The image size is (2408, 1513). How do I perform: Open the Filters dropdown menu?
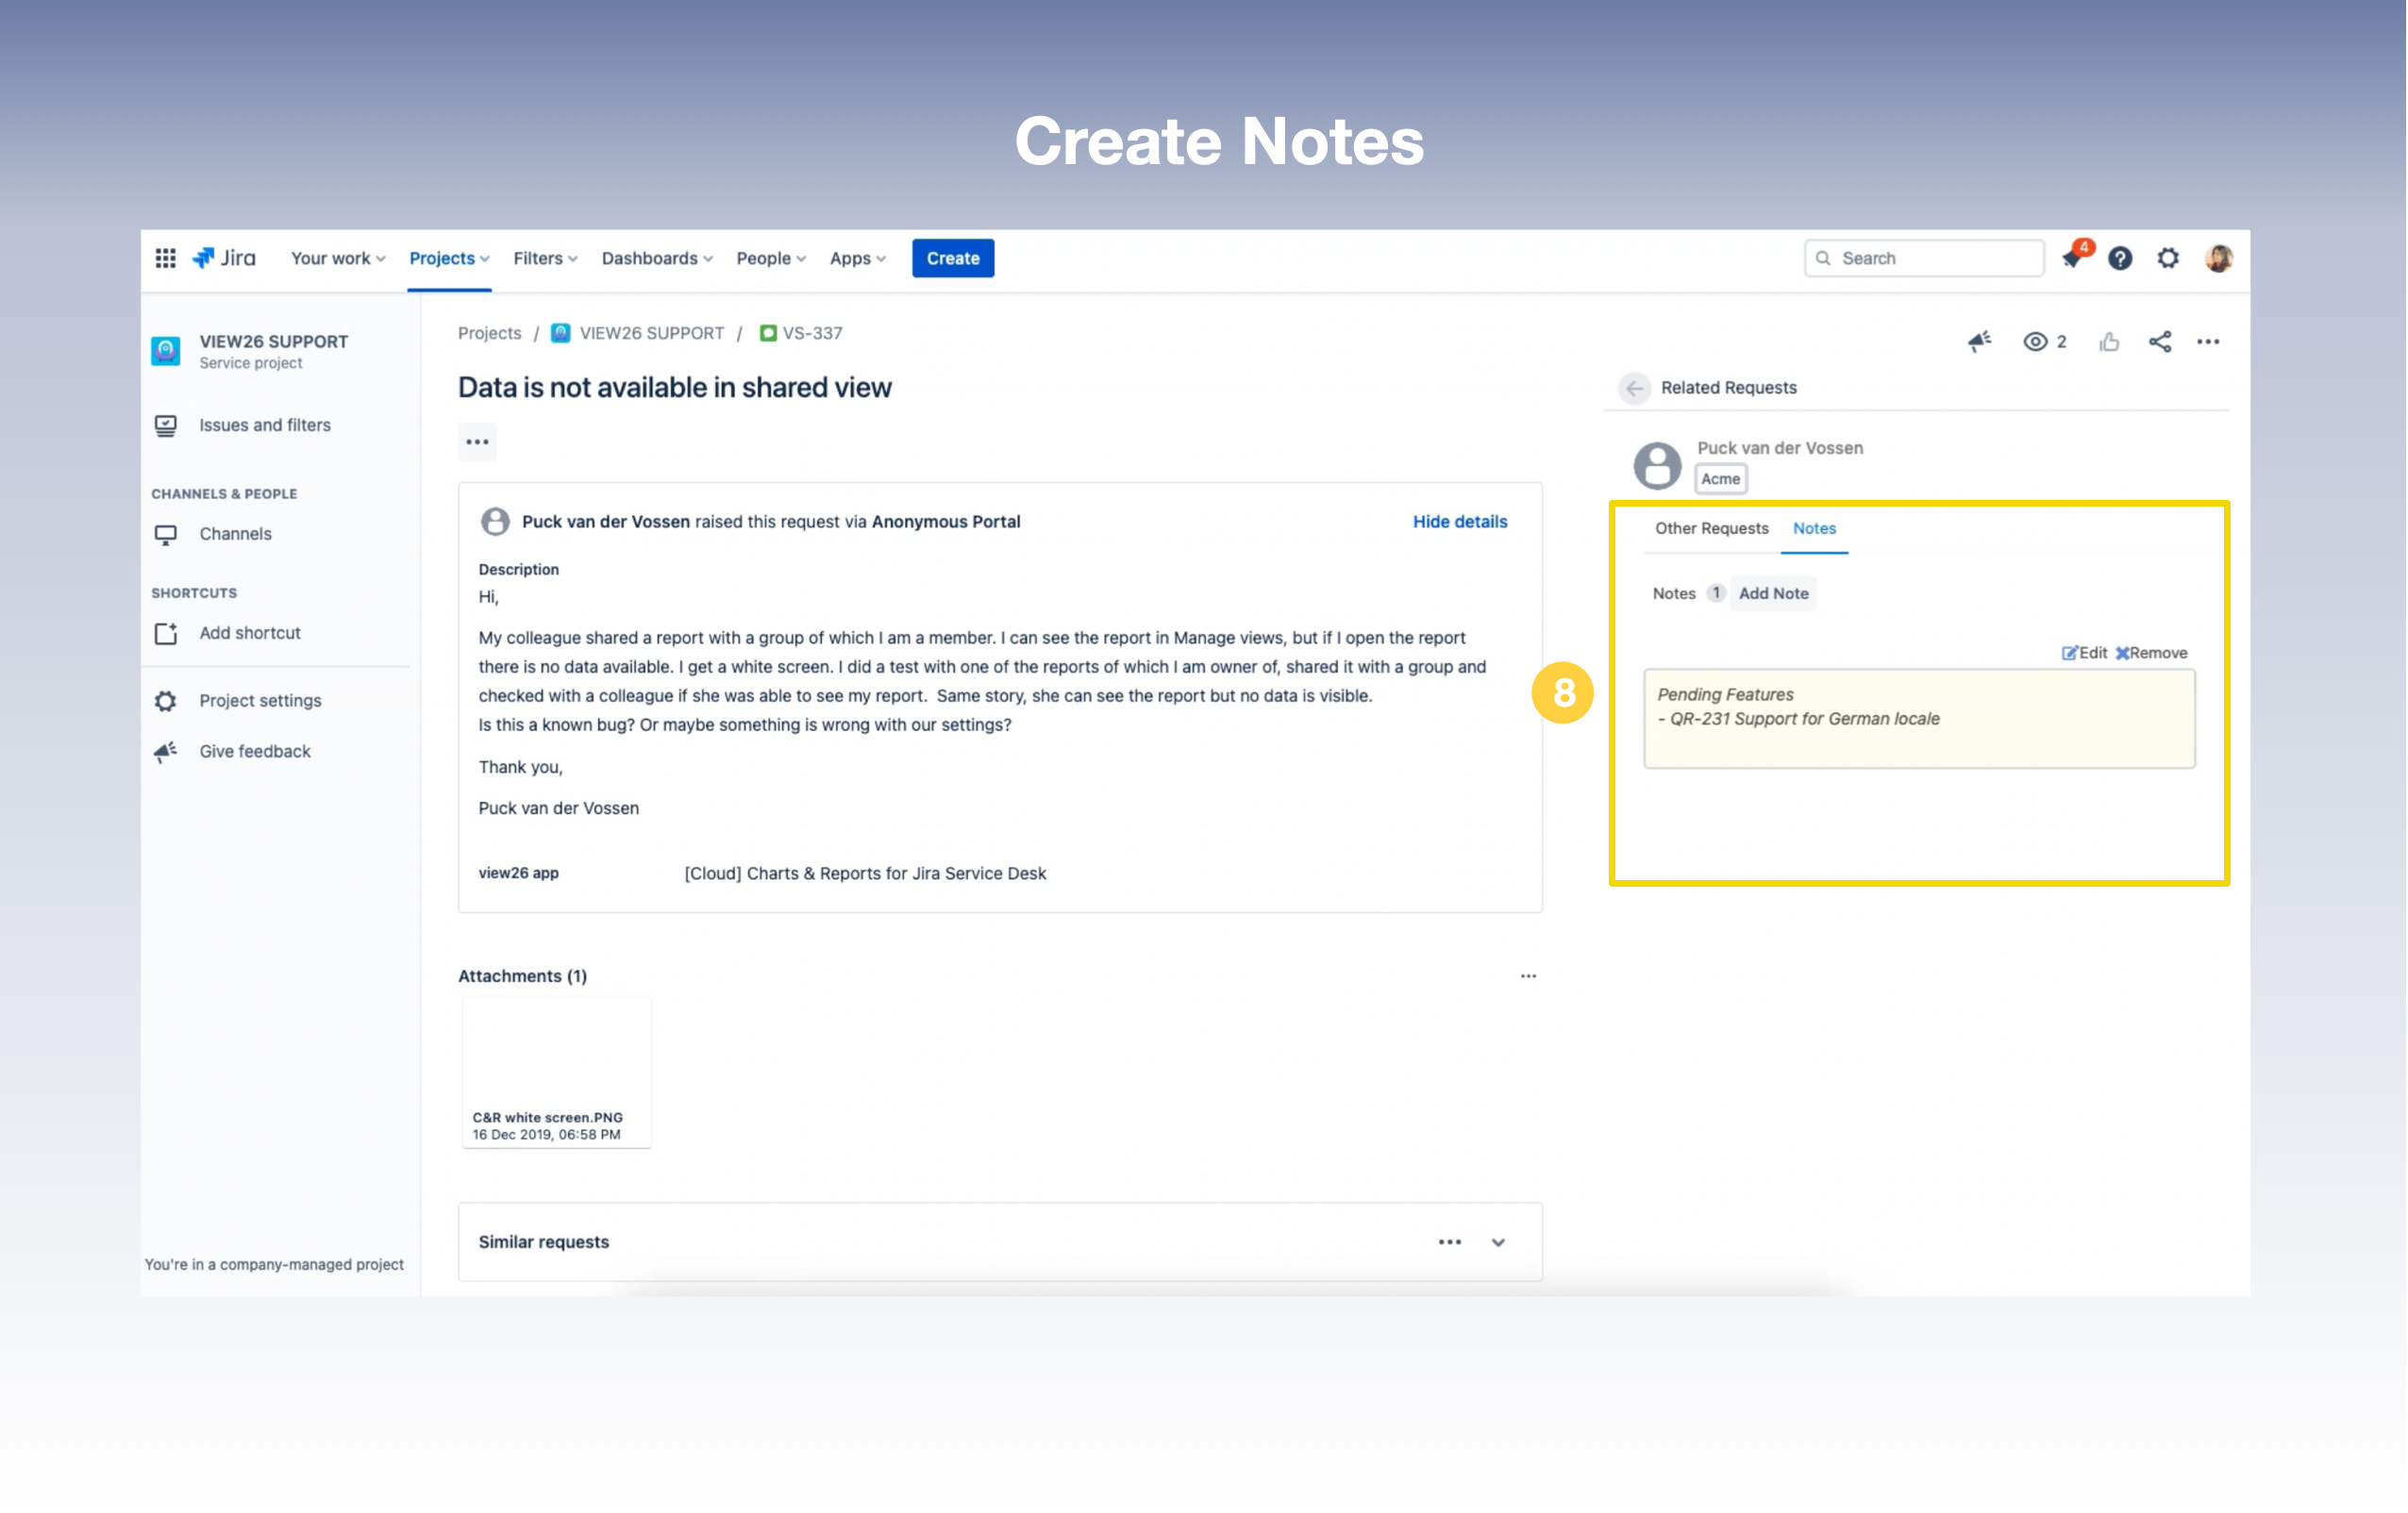[x=545, y=258]
